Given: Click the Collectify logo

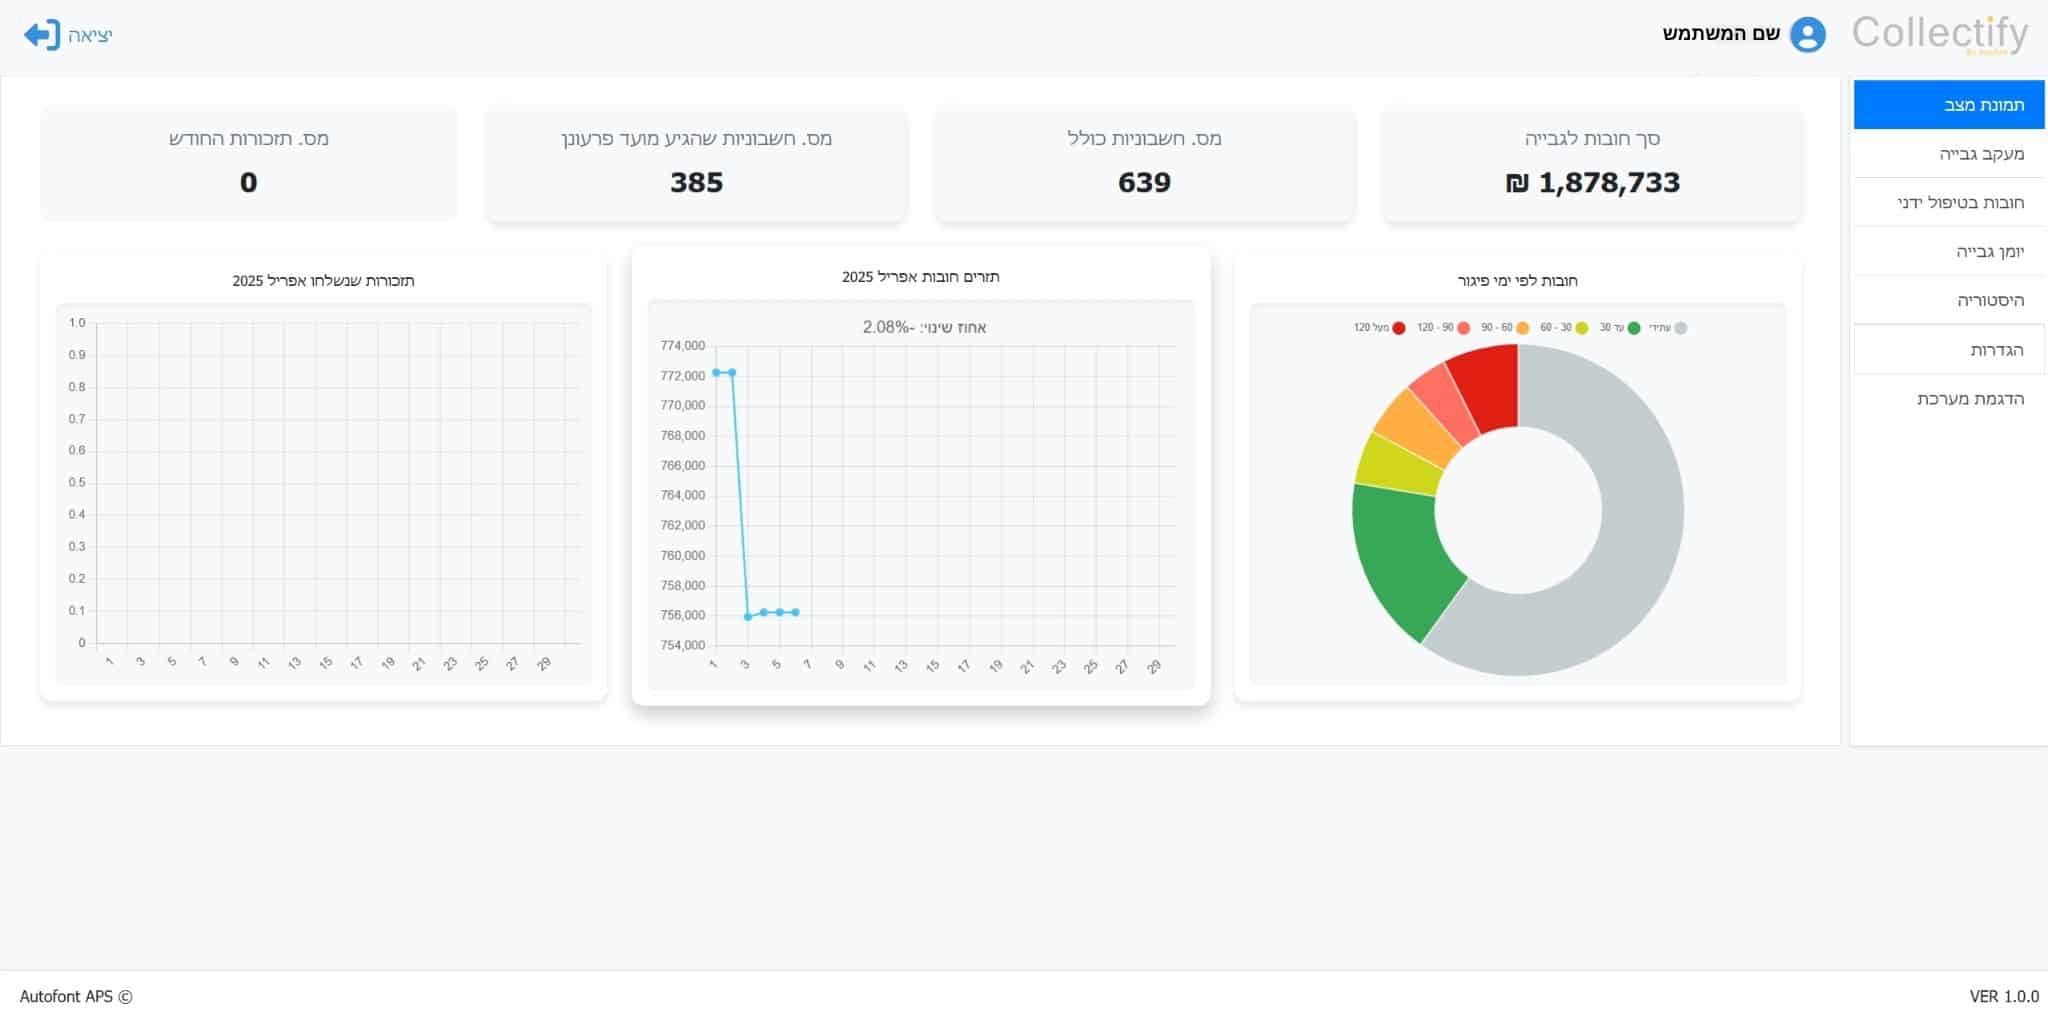Looking at the screenshot, I should click(1939, 34).
